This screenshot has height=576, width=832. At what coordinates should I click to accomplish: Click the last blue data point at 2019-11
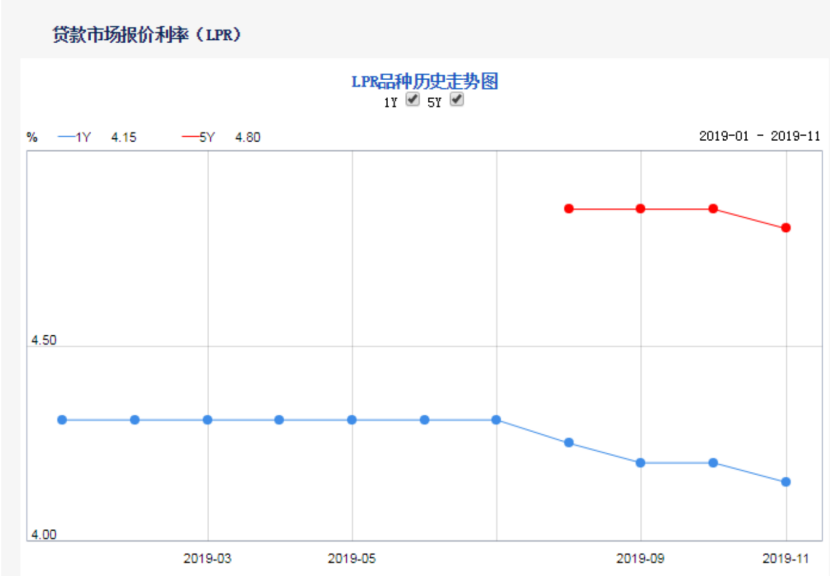coord(785,481)
